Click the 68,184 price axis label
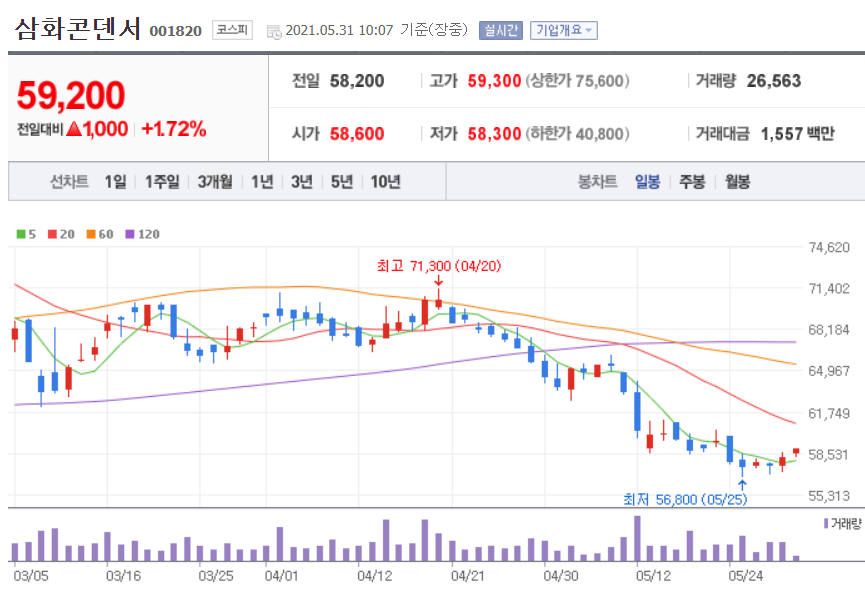 (829, 330)
